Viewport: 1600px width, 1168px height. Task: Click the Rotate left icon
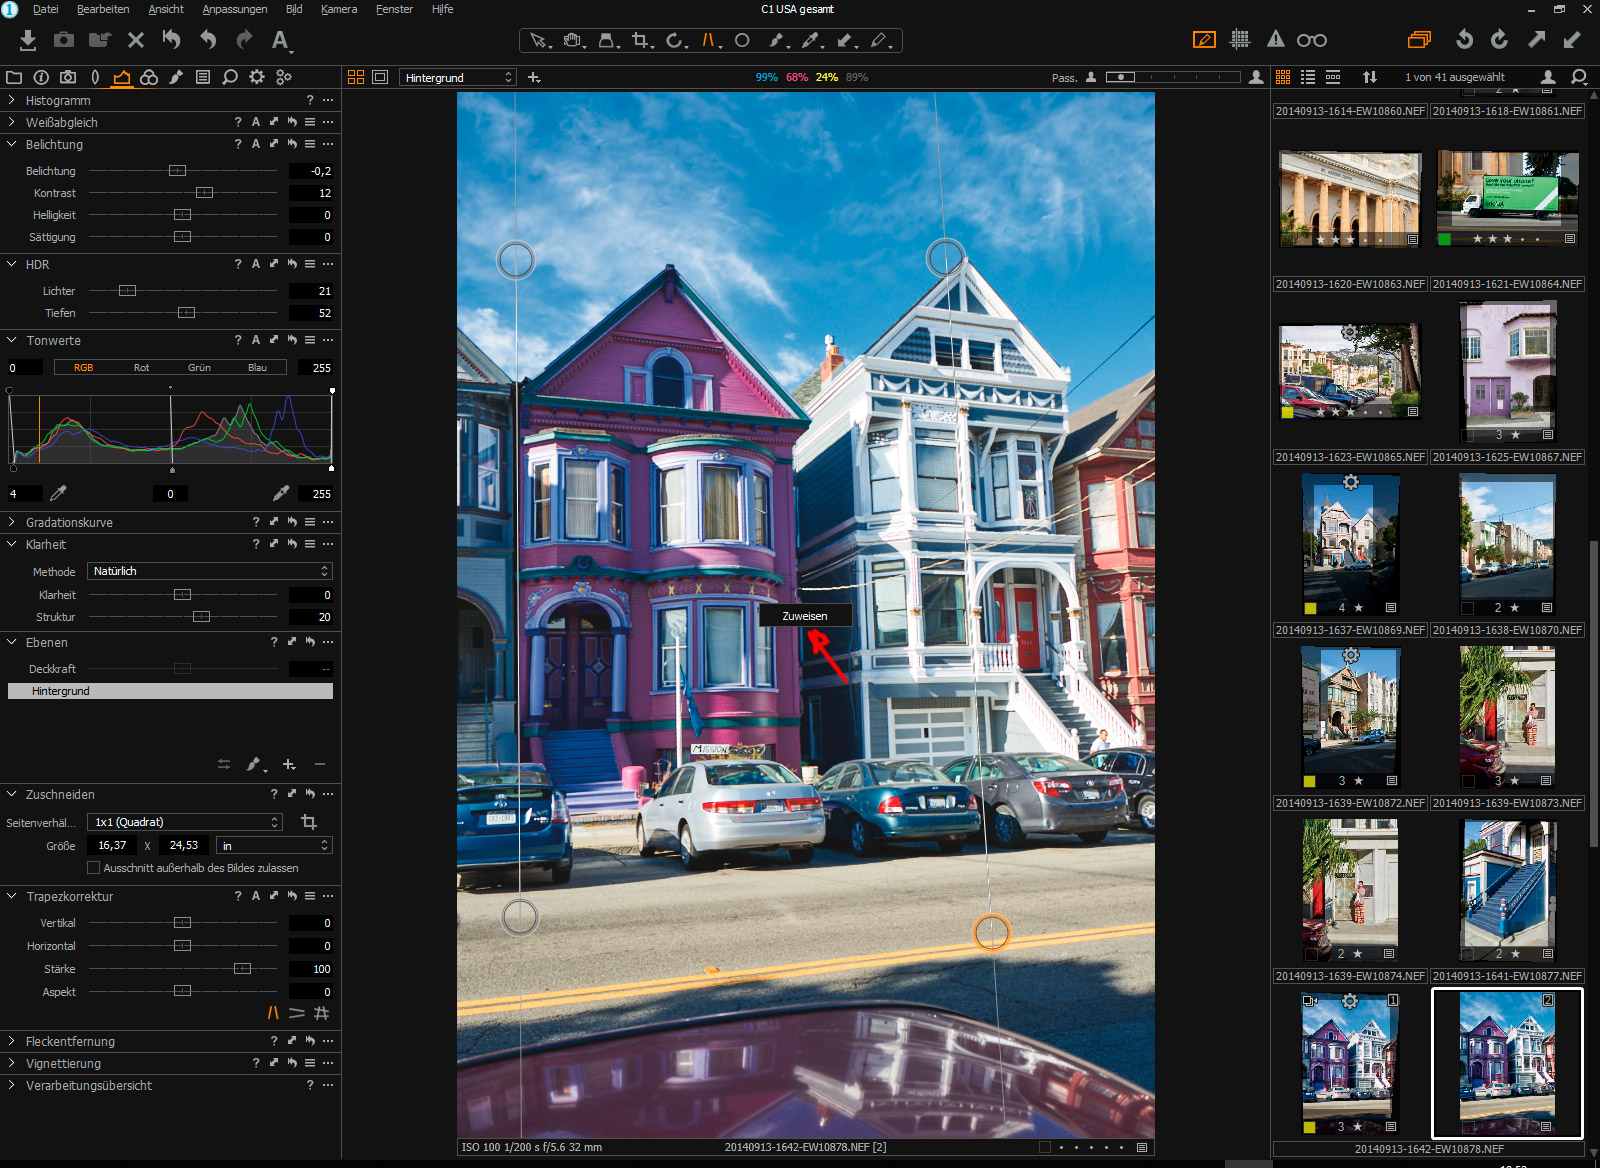(1464, 40)
